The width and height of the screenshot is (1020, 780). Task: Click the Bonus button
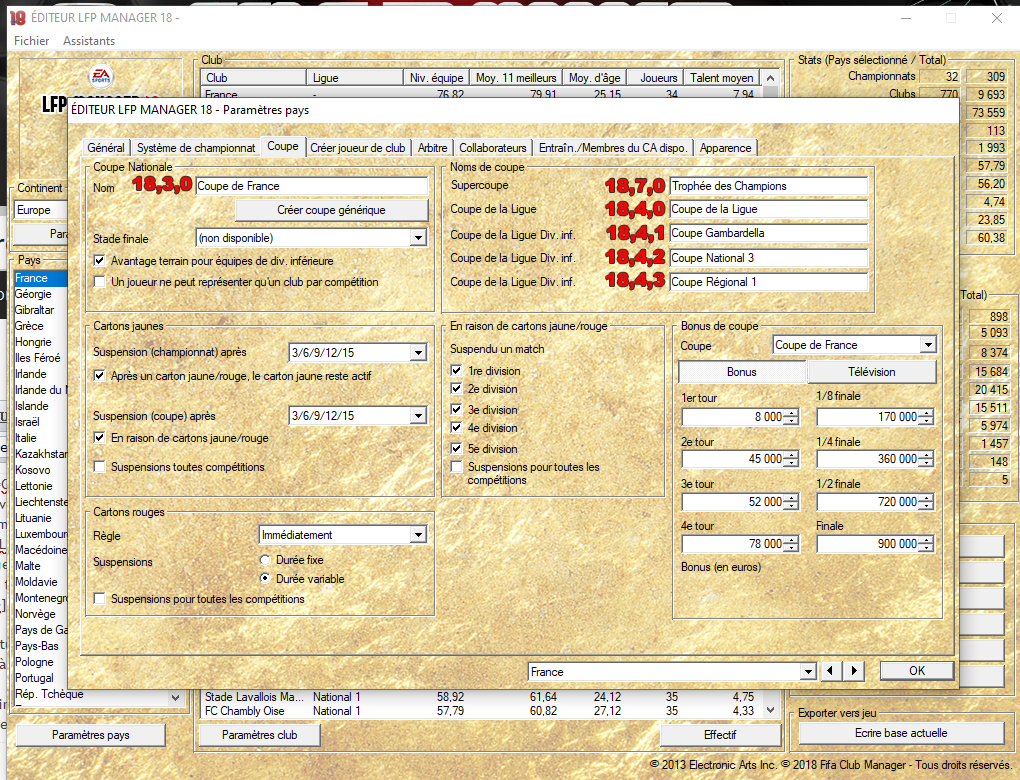click(742, 371)
